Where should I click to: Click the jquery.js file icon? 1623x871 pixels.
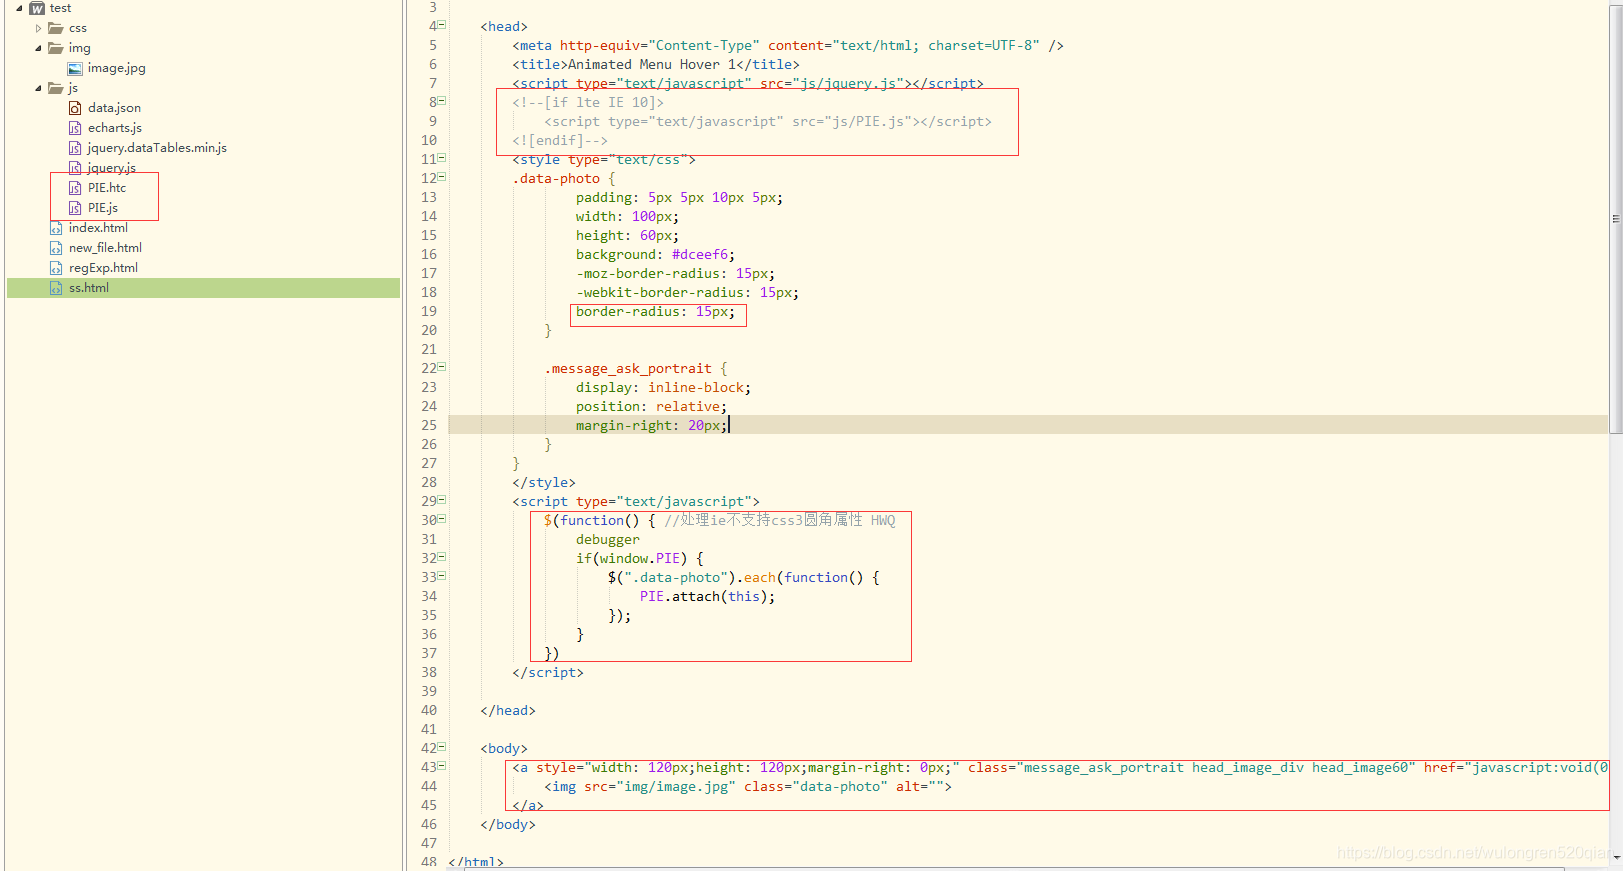pyautogui.click(x=75, y=168)
